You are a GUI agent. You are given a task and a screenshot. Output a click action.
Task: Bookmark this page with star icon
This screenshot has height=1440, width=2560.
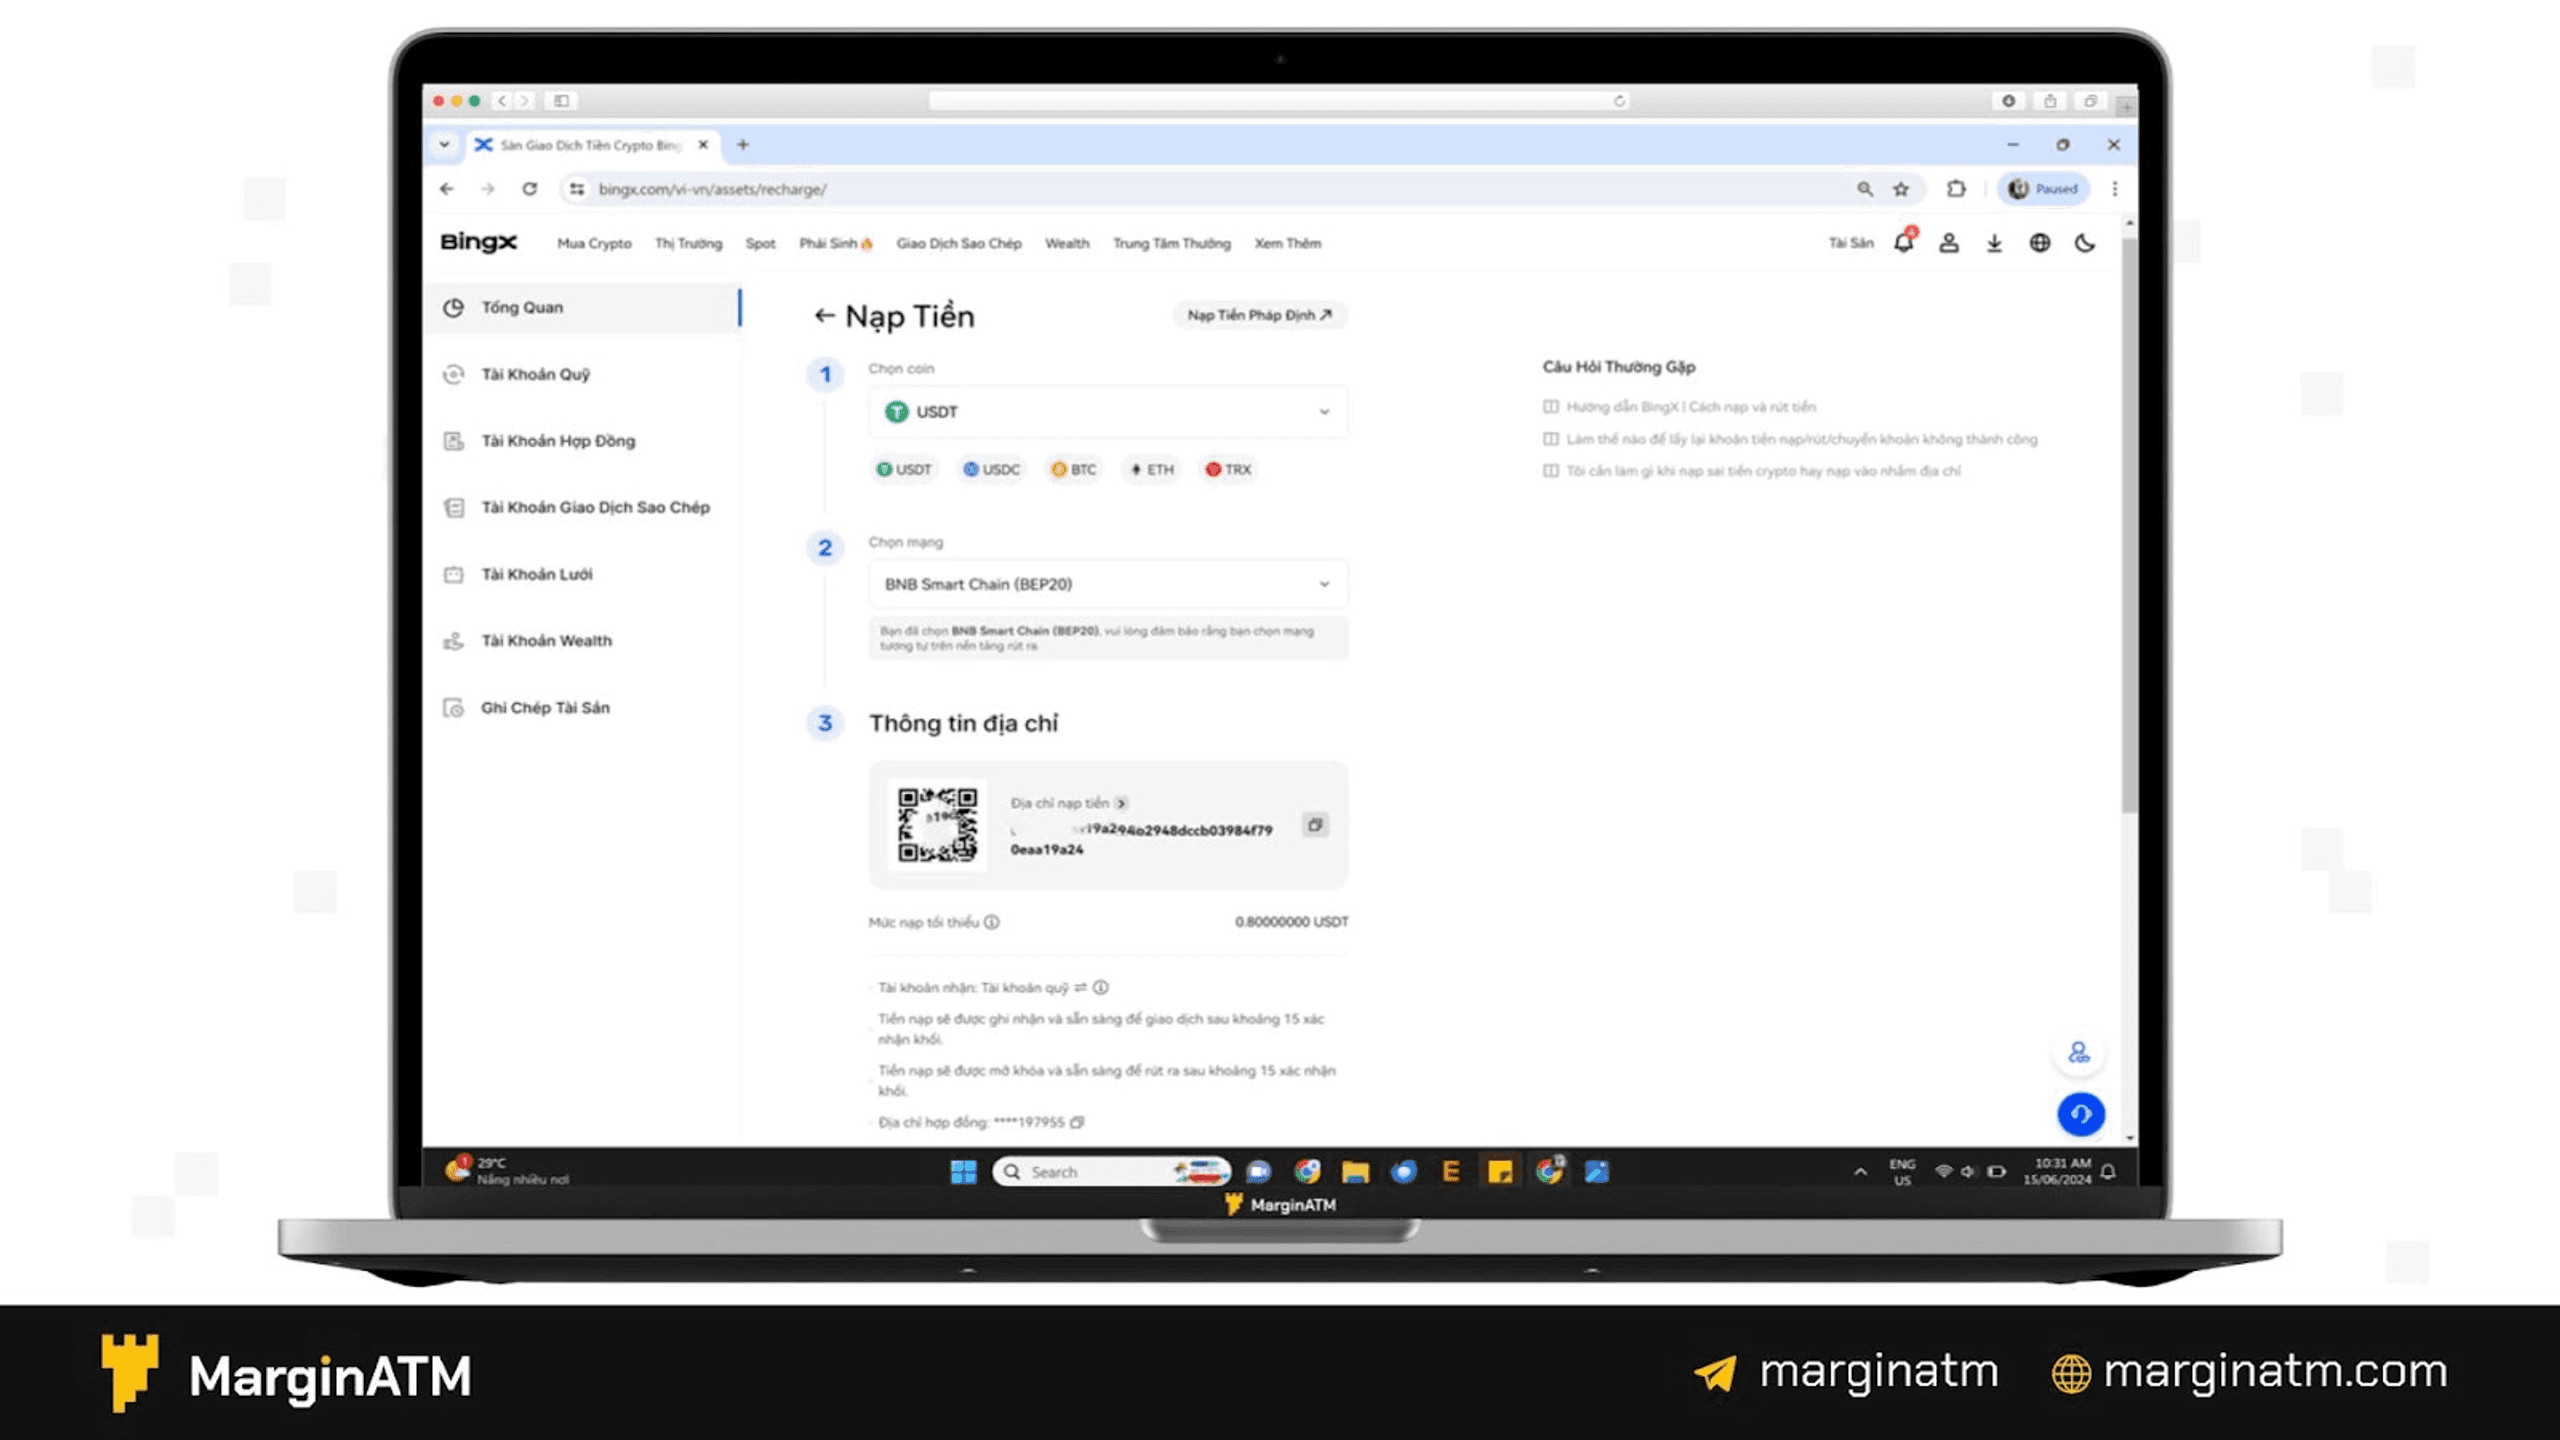pos(1901,188)
